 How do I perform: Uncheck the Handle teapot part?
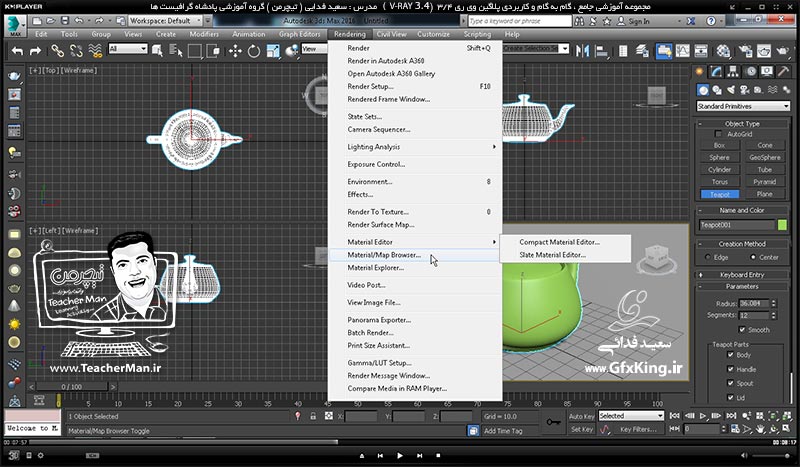point(730,369)
